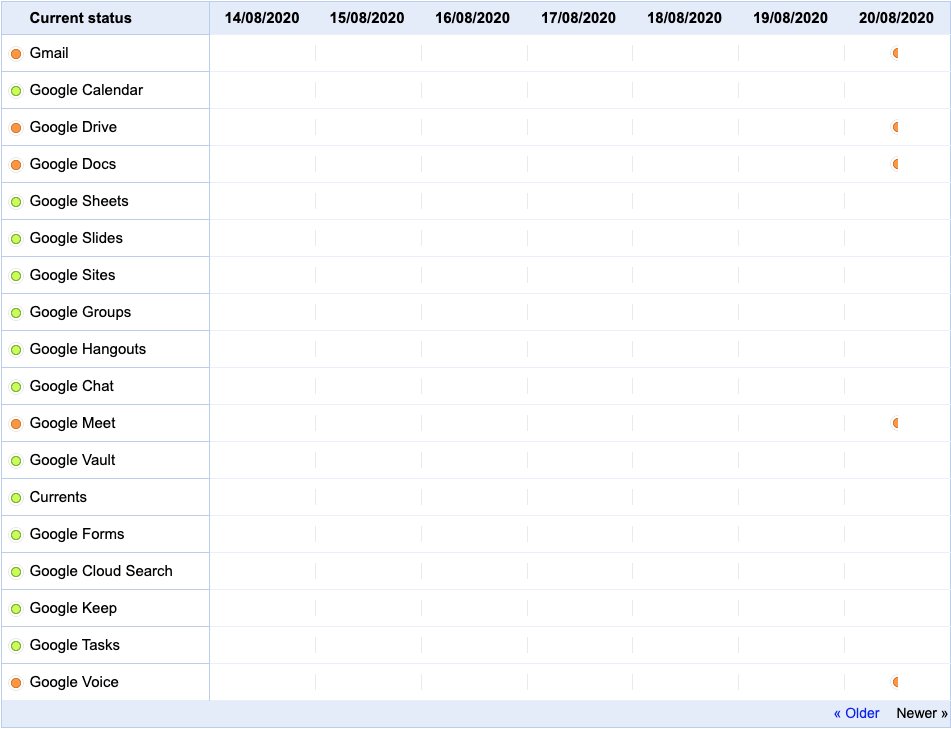Viewport: 951px width, 729px height.
Task: Select the Google Chat service name
Action: point(72,386)
